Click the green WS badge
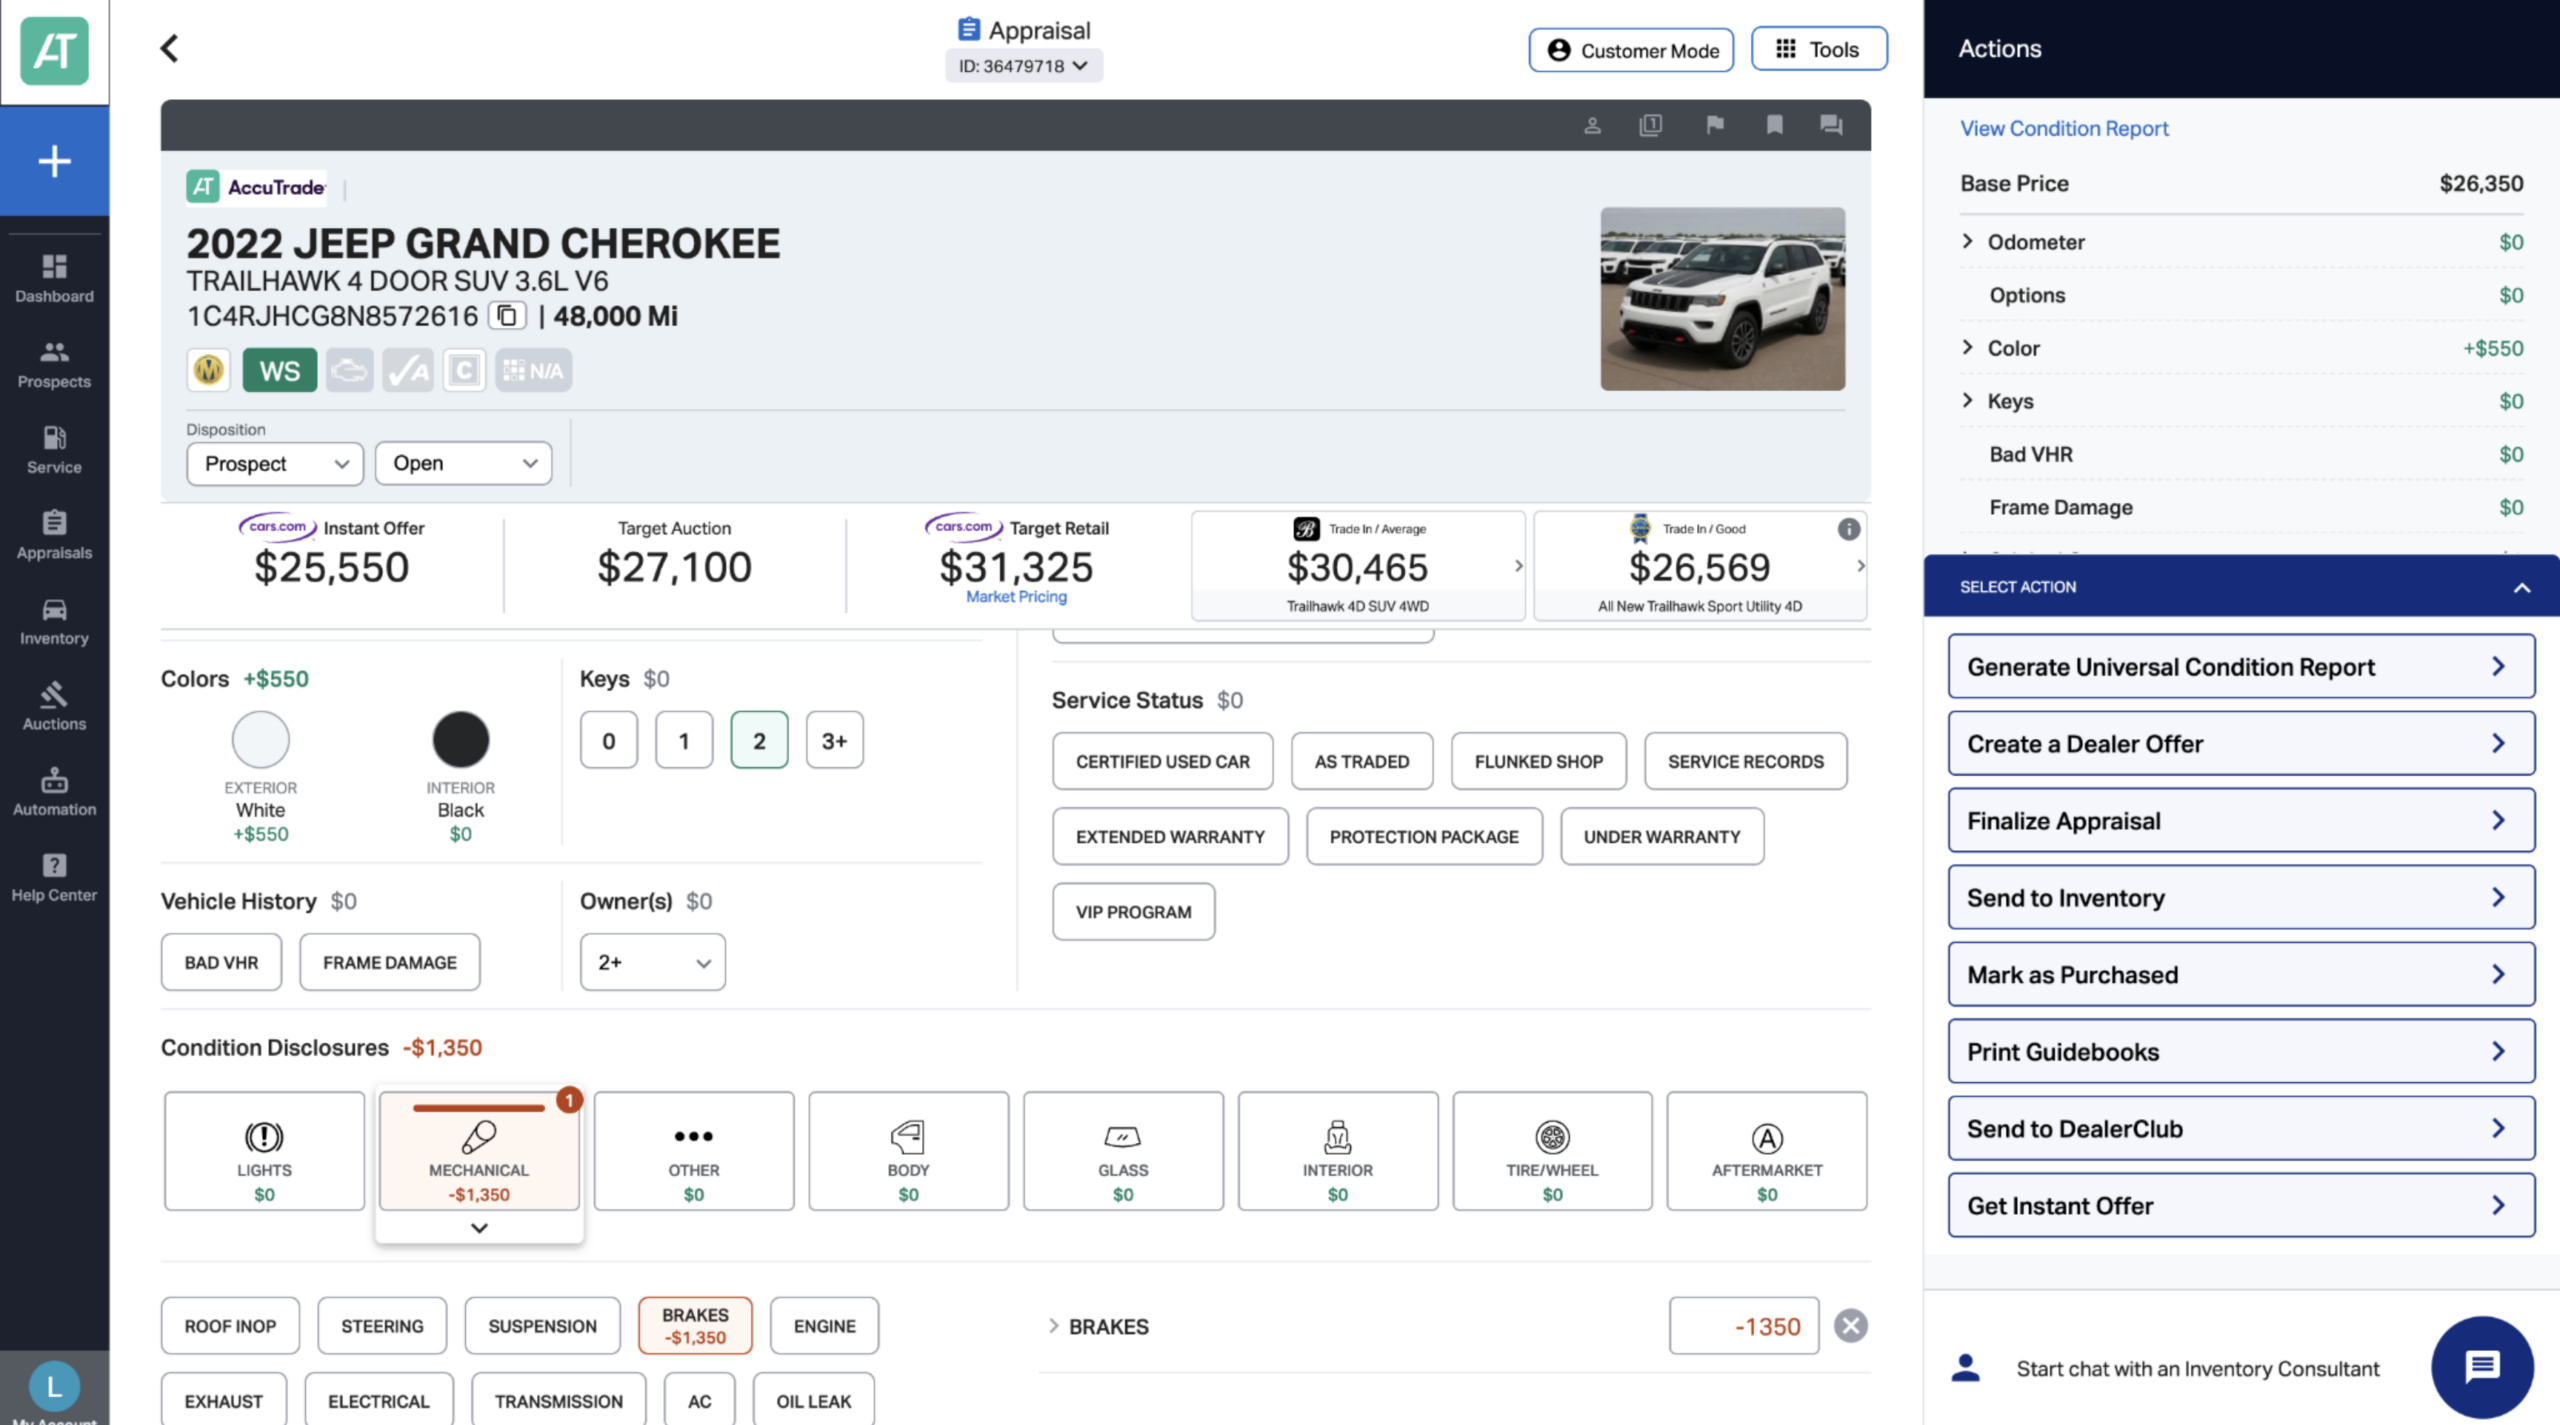Screen dimensions: 2560x1425 point(280,371)
